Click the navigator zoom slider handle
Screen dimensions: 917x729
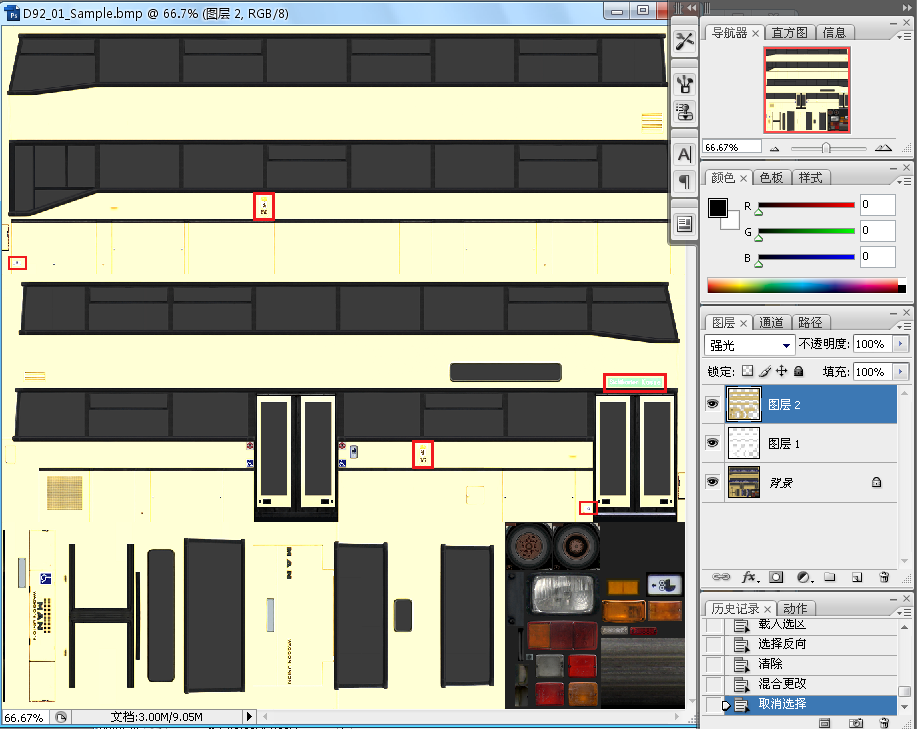click(x=826, y=148)
